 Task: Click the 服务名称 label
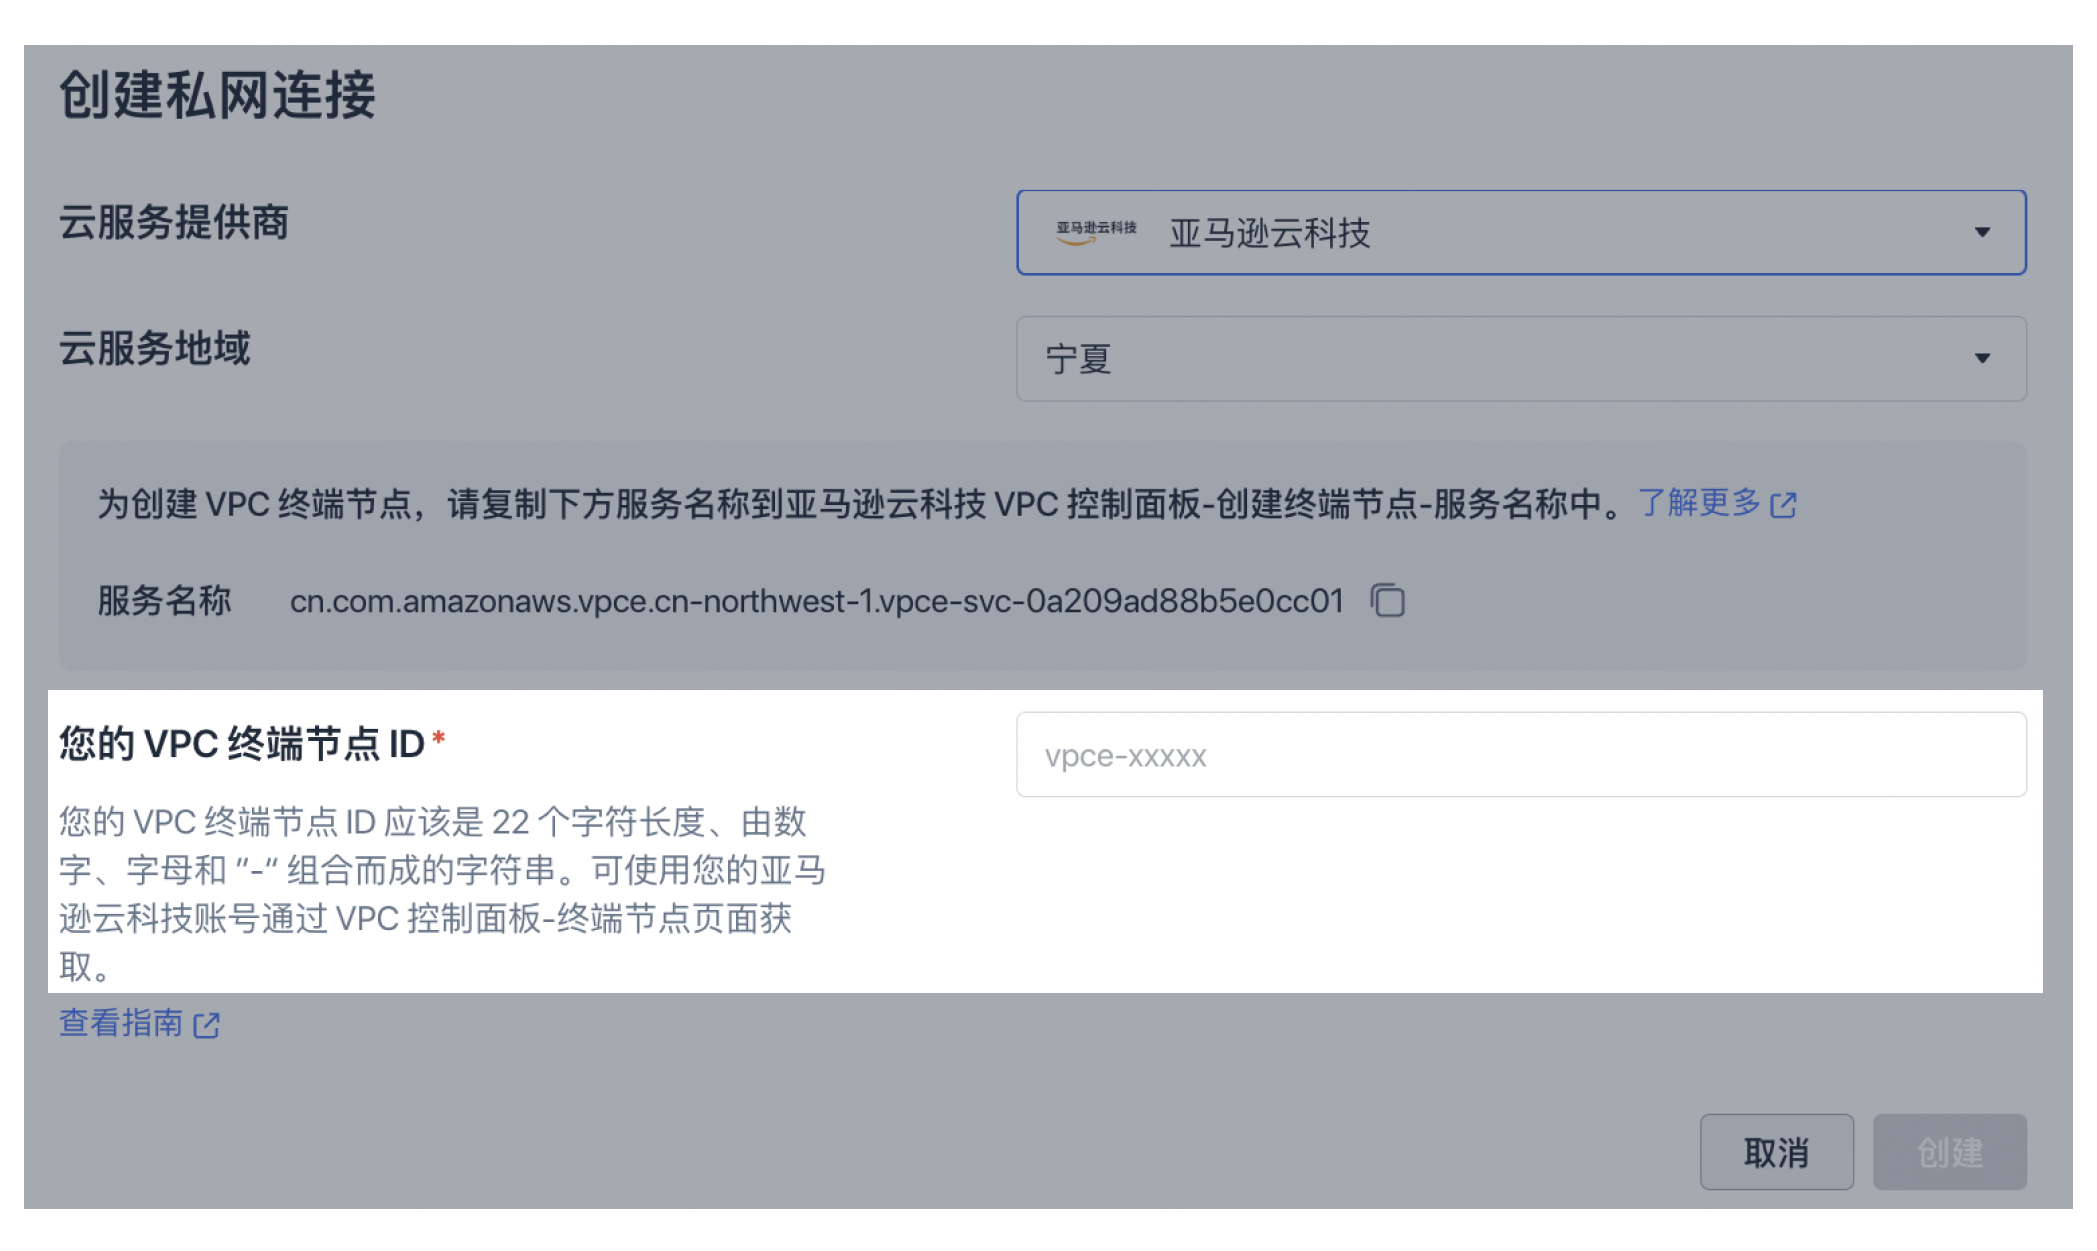coord(164,601)
